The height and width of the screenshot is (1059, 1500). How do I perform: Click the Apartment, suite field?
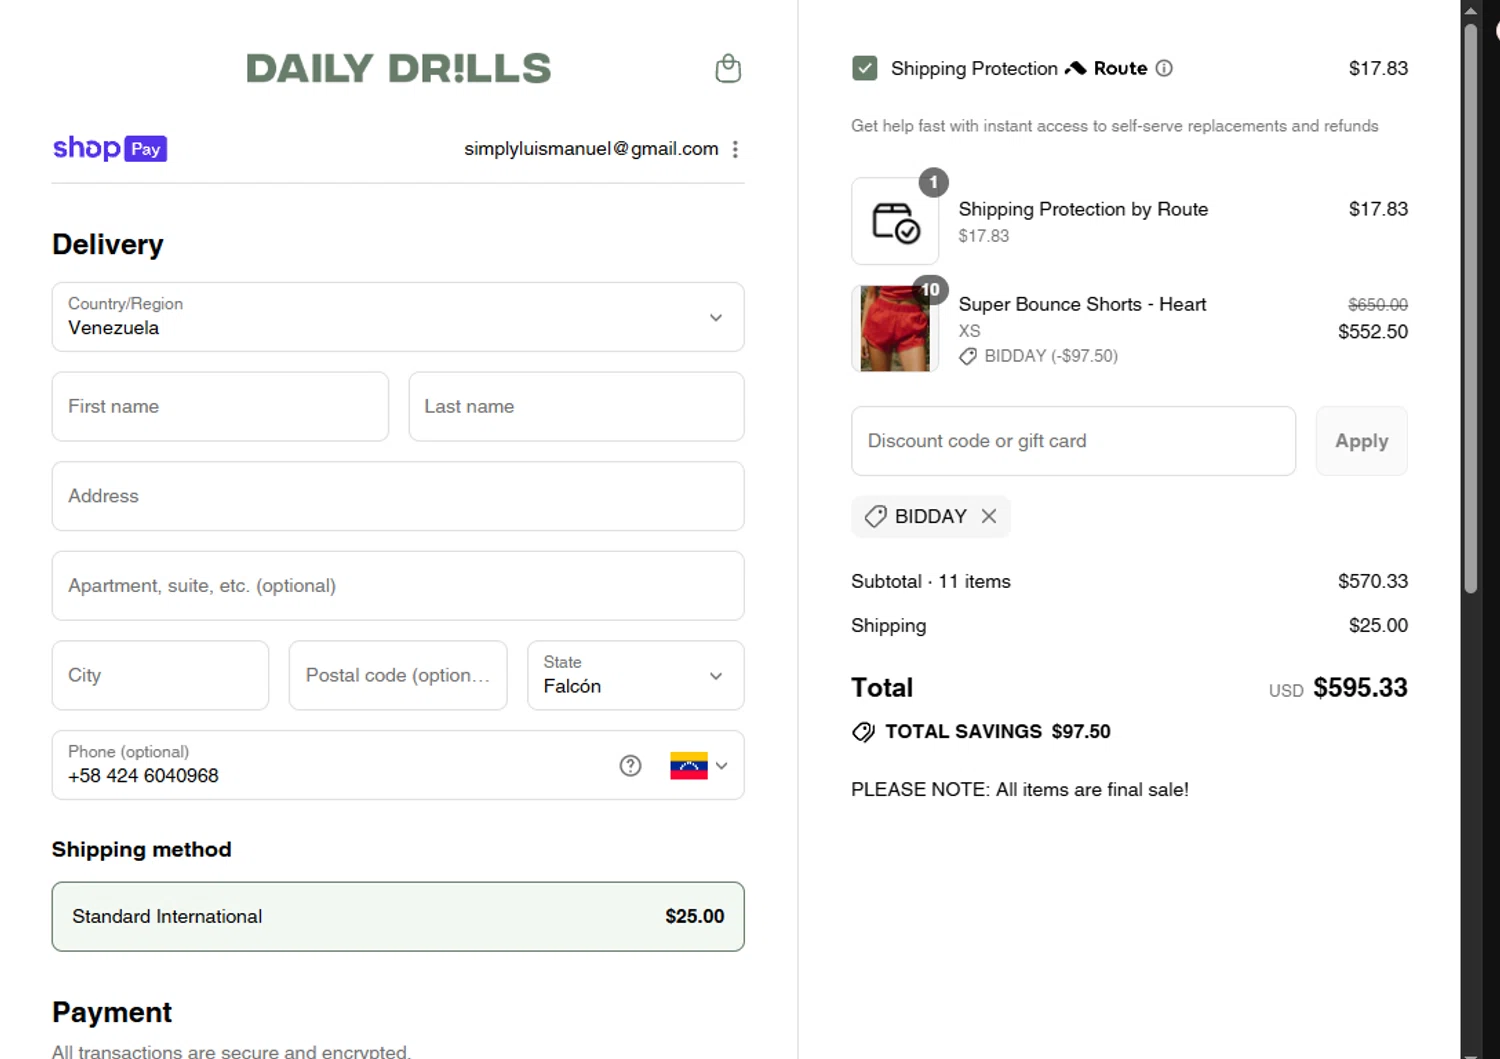pos(398,586)
